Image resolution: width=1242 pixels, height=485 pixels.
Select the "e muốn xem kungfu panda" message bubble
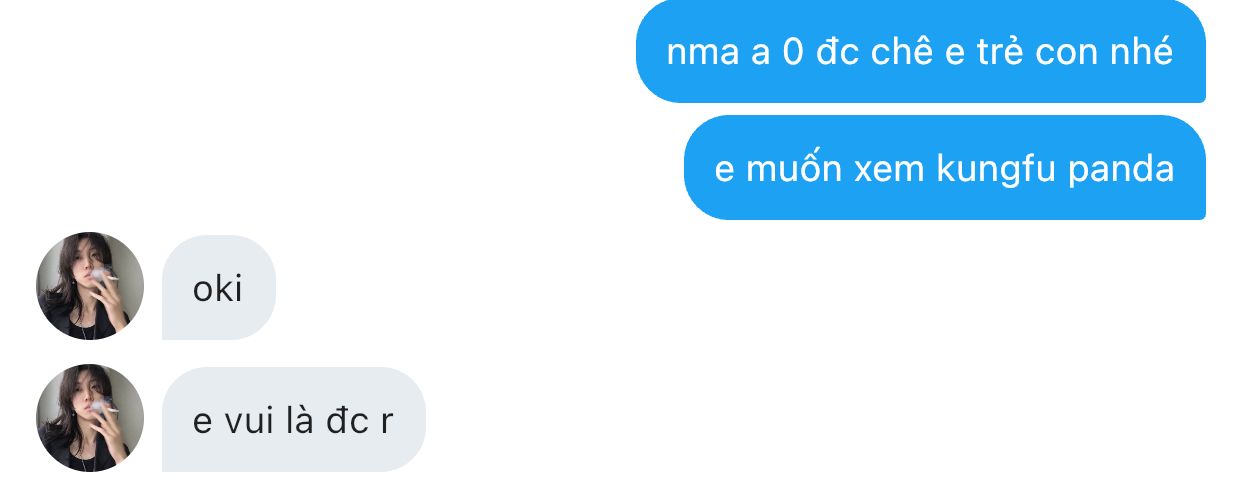[x=944, y=168]
